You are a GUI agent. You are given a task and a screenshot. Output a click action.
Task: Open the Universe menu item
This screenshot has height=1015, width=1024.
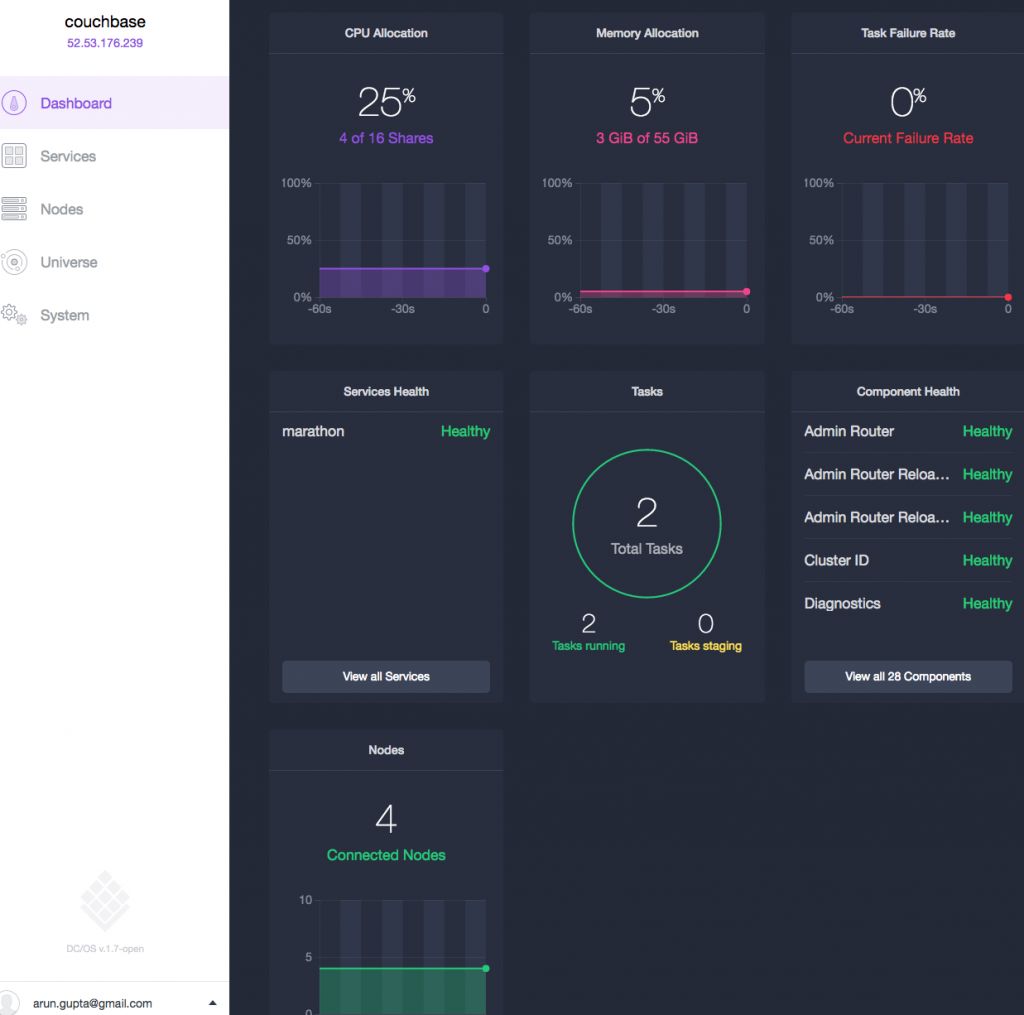coord(114,262)
